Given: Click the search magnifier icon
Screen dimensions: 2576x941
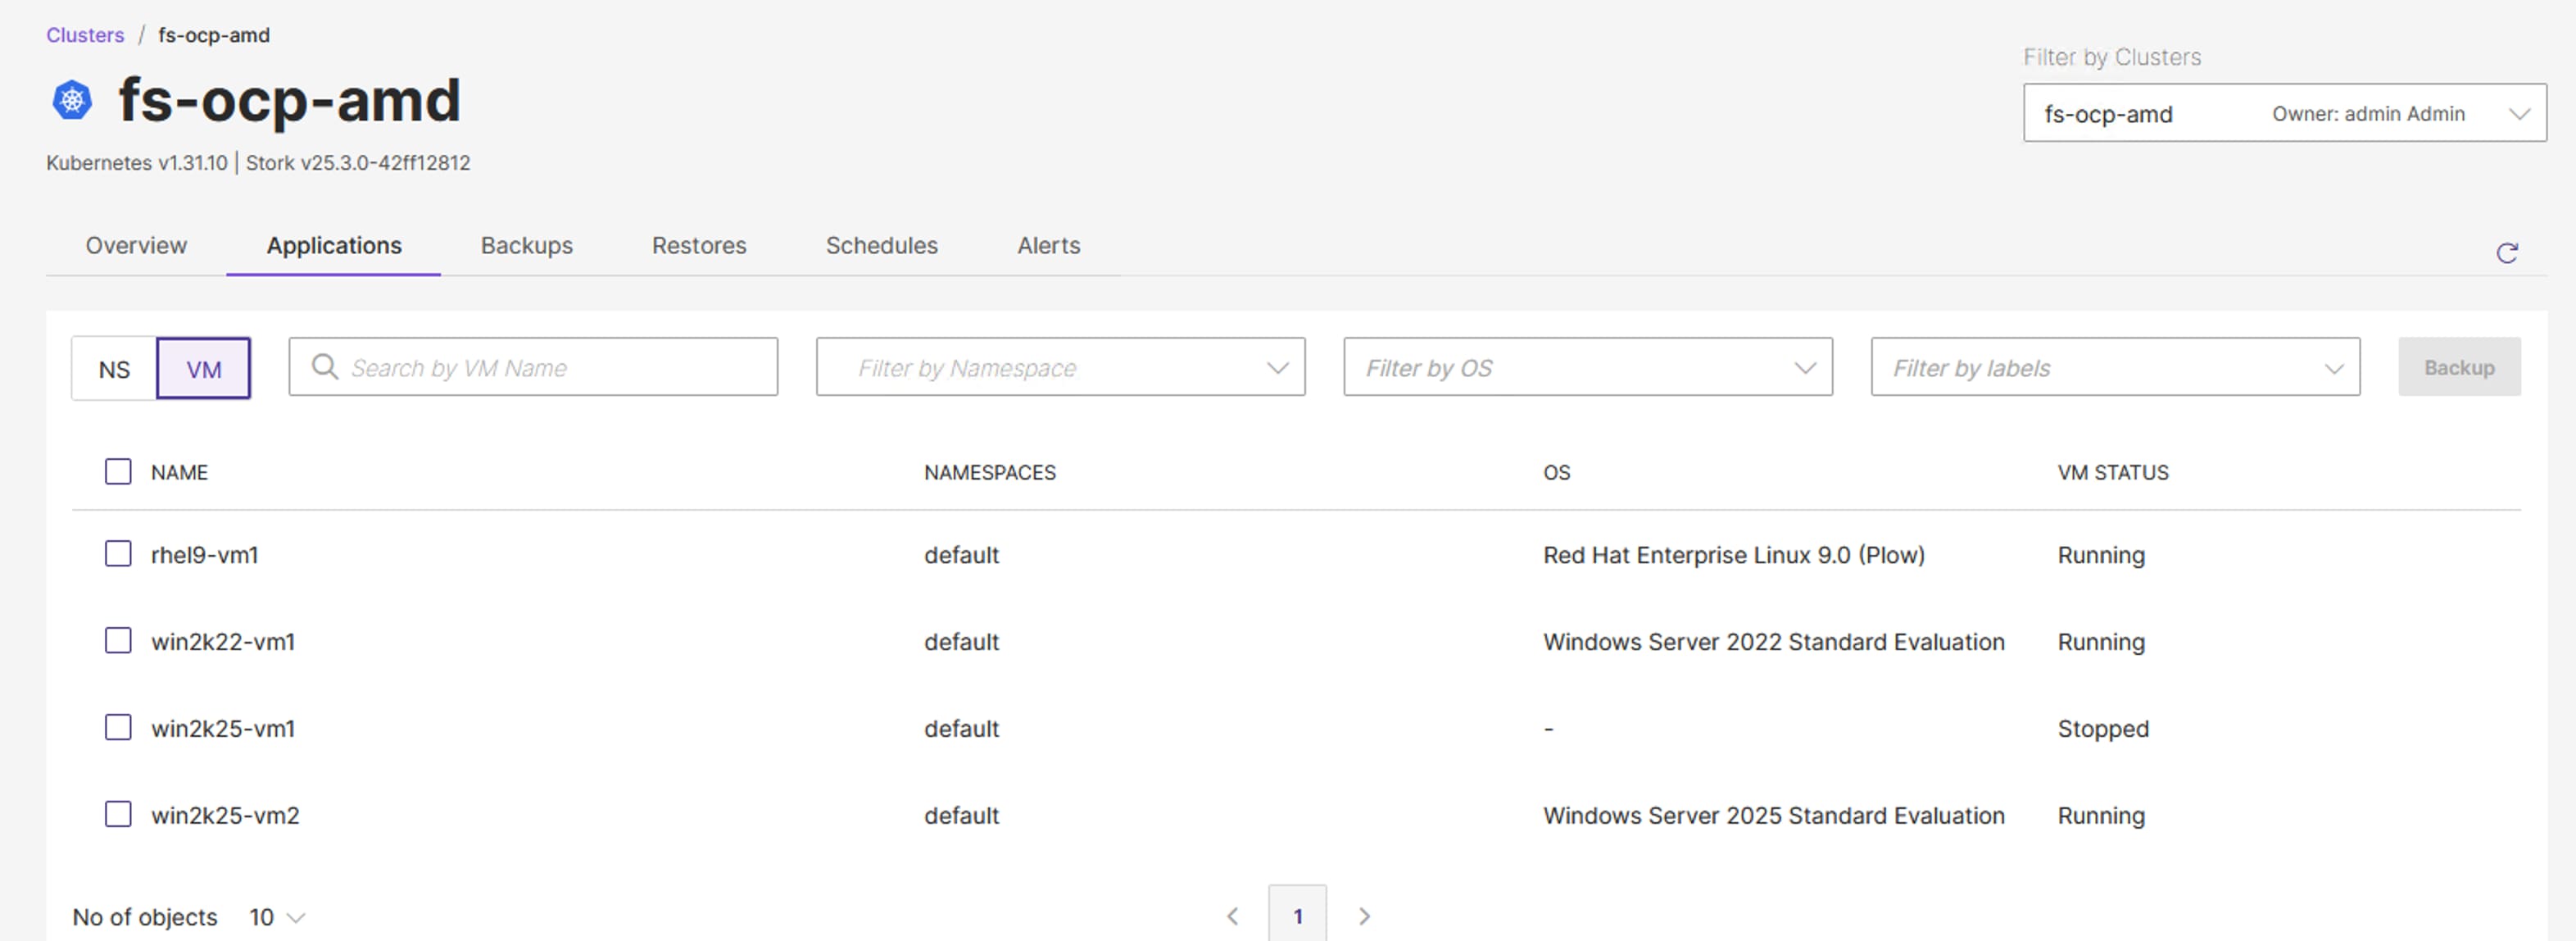Looking at the screenshot, I should 324,367.
